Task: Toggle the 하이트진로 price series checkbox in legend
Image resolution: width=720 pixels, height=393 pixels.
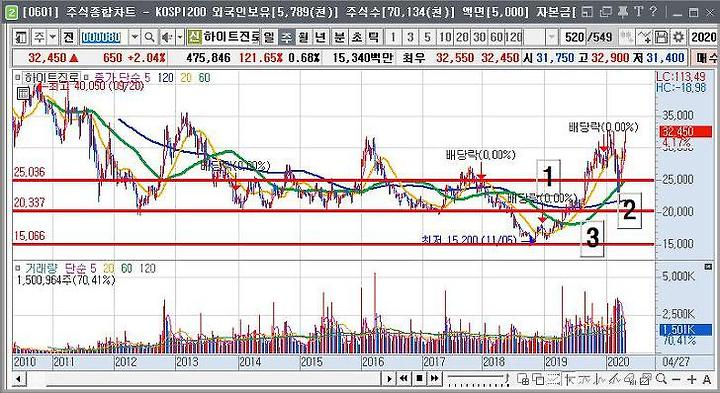Action: click(x=18, y=78)
